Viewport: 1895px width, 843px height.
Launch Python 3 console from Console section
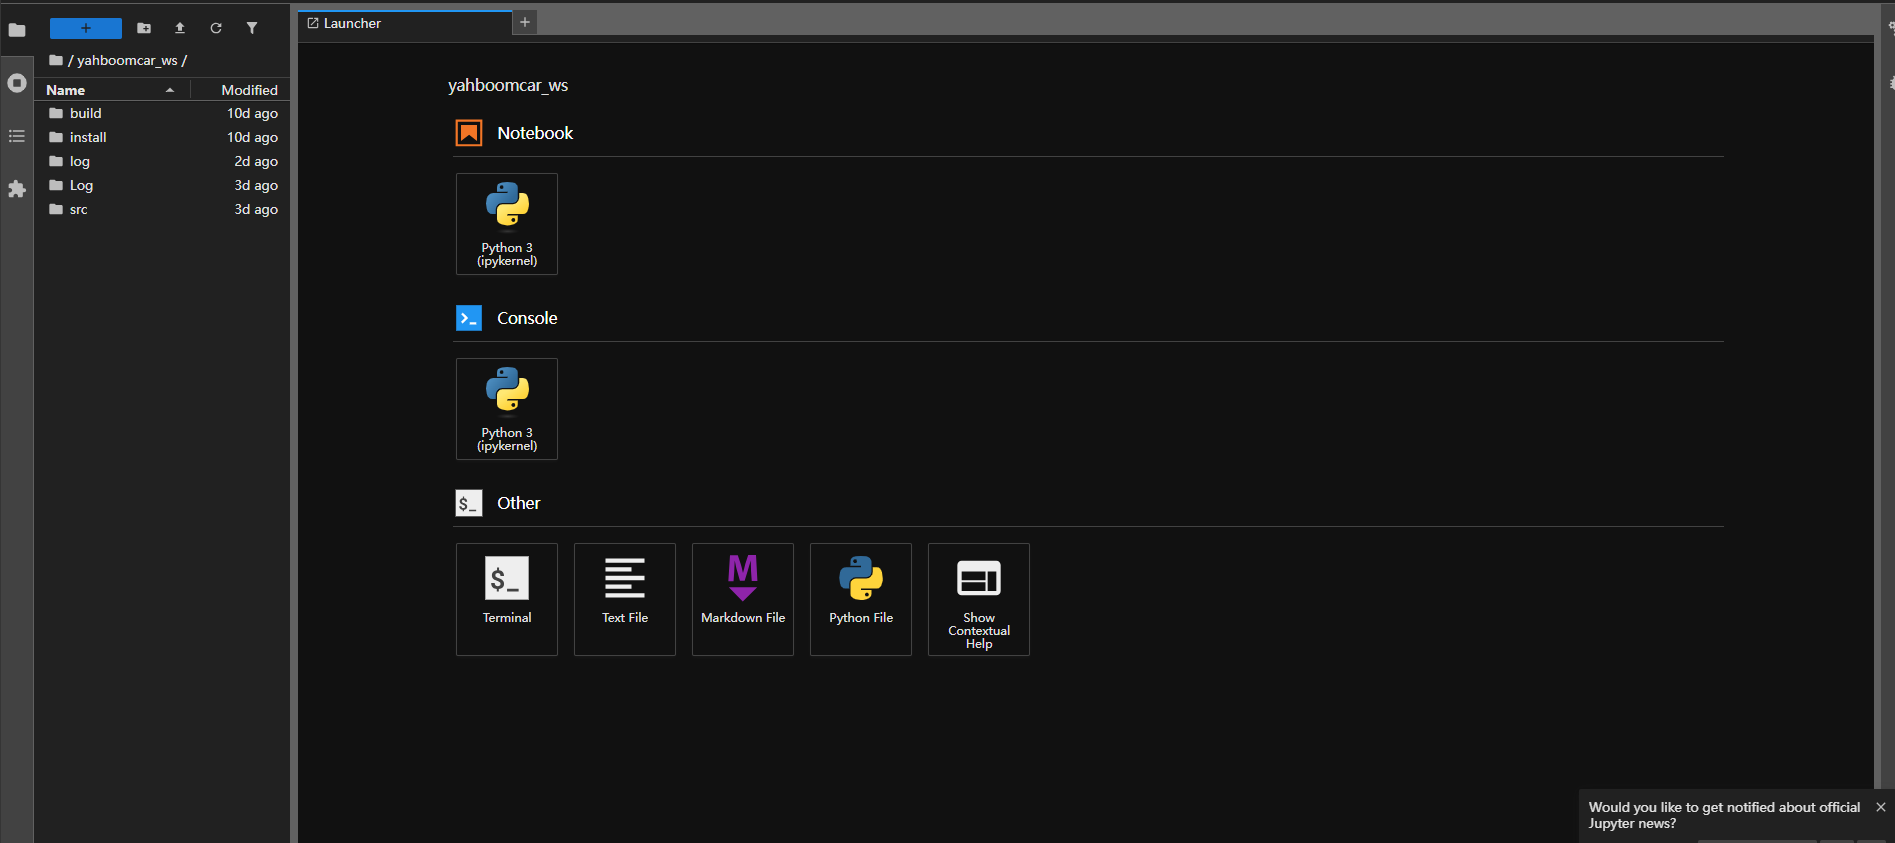click(x=506, y=409)
